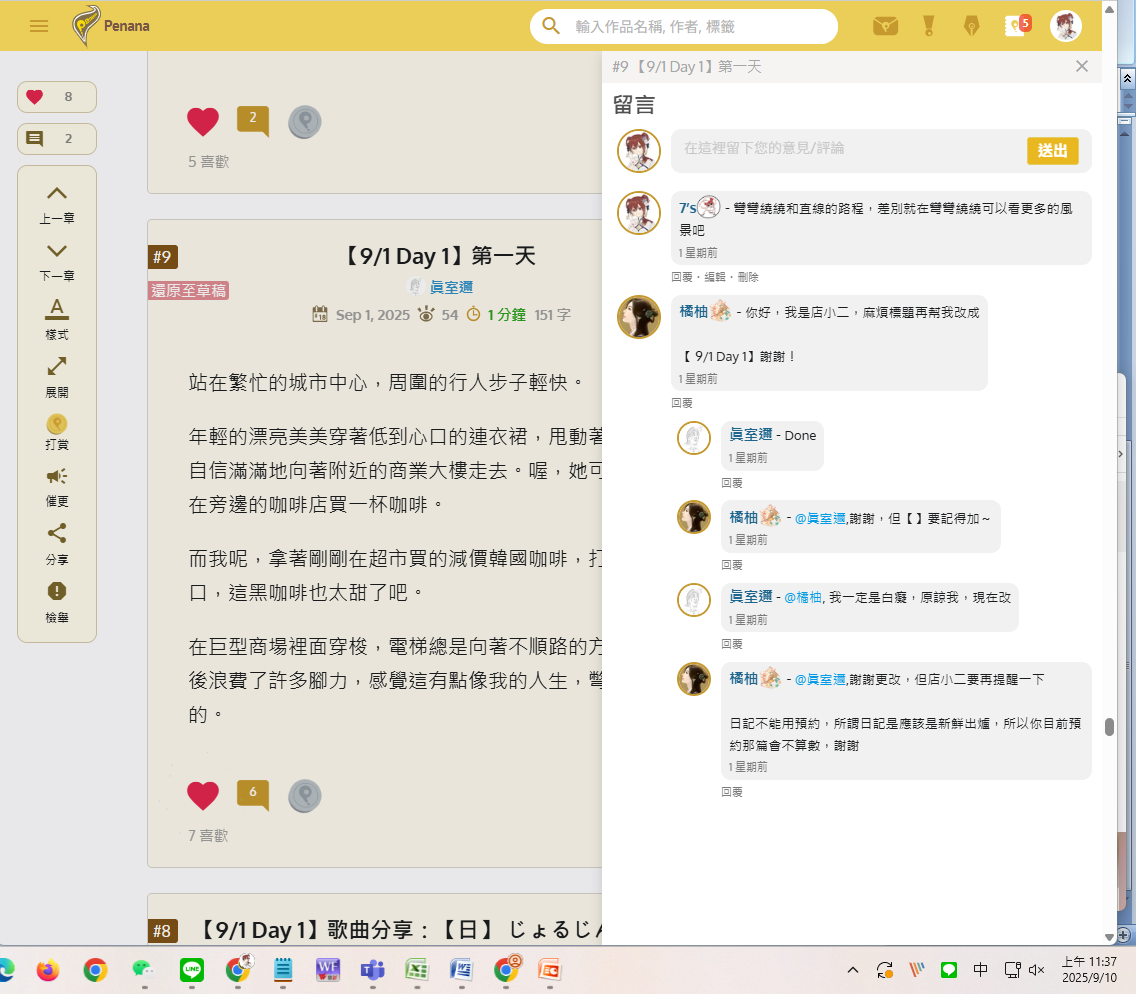Click the Penana logo

click(x=111, y=25)
